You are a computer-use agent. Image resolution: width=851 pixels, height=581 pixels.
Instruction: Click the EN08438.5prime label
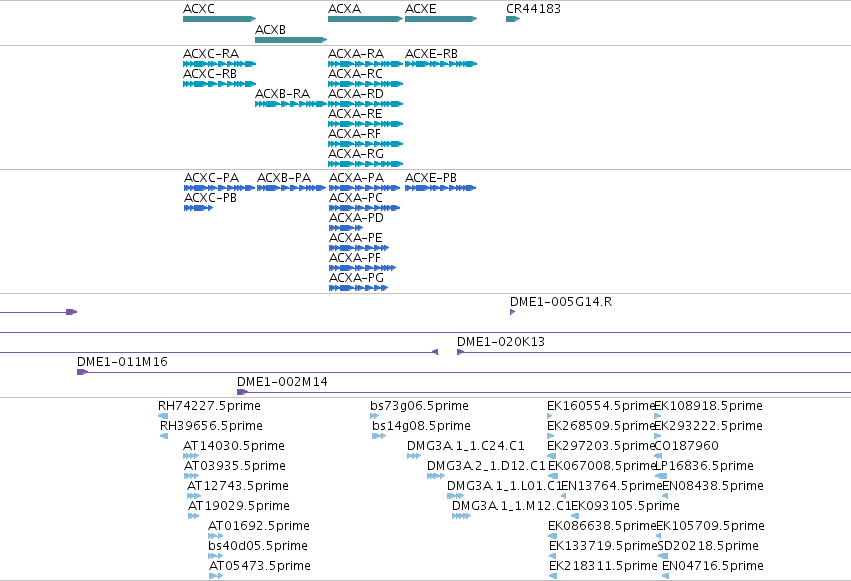click(x=713, y=486)
